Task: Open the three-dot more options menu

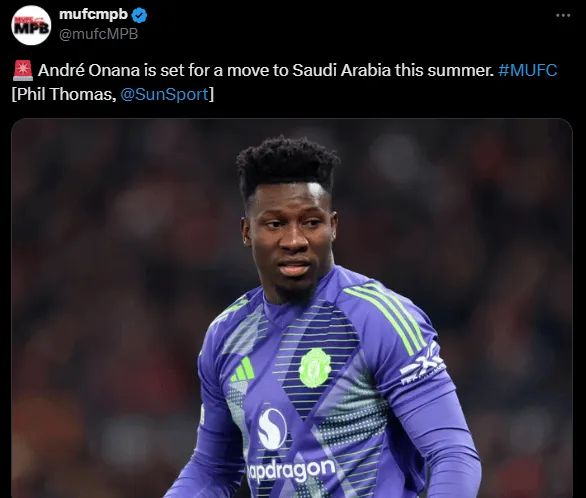Action: (563, 15)
